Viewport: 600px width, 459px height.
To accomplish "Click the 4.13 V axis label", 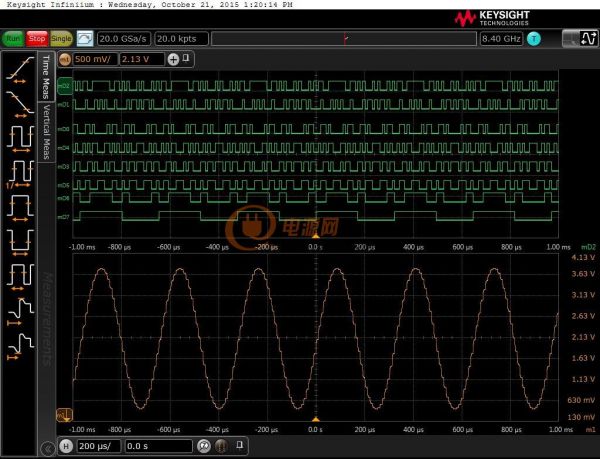I will click(x=583, y=257).
